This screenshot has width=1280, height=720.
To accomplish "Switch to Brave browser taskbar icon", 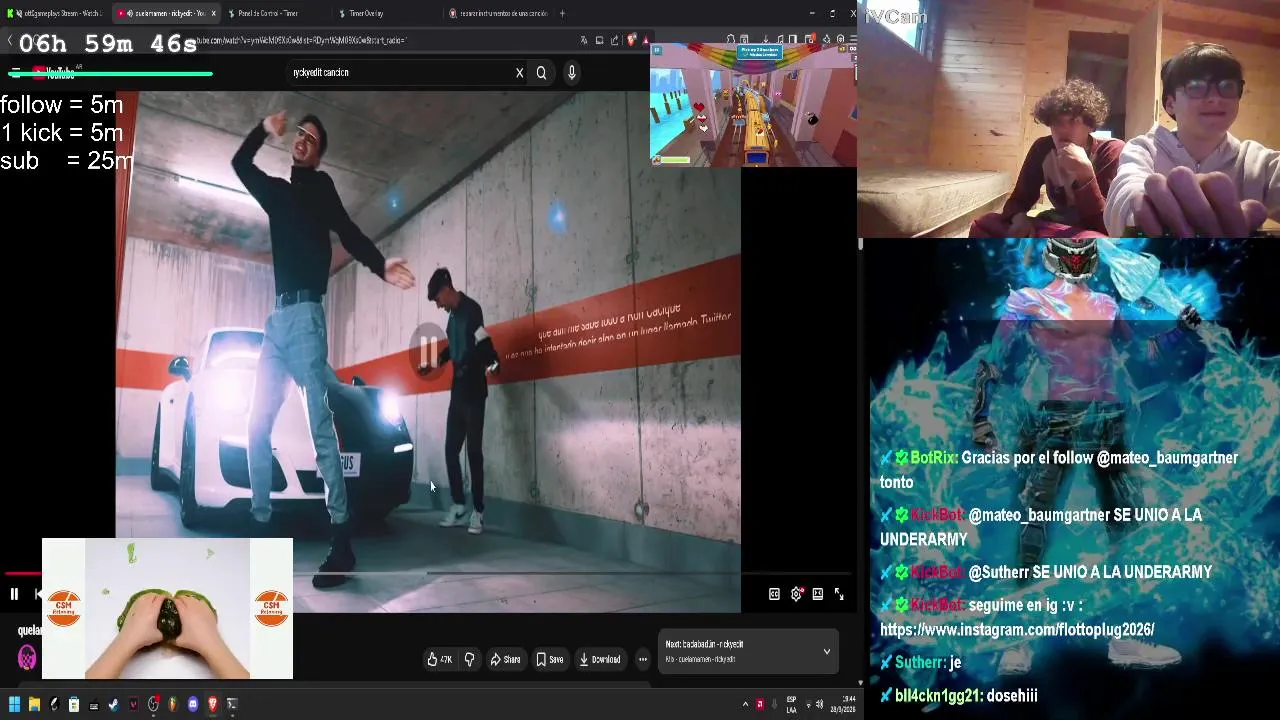I will pos(213,704).
